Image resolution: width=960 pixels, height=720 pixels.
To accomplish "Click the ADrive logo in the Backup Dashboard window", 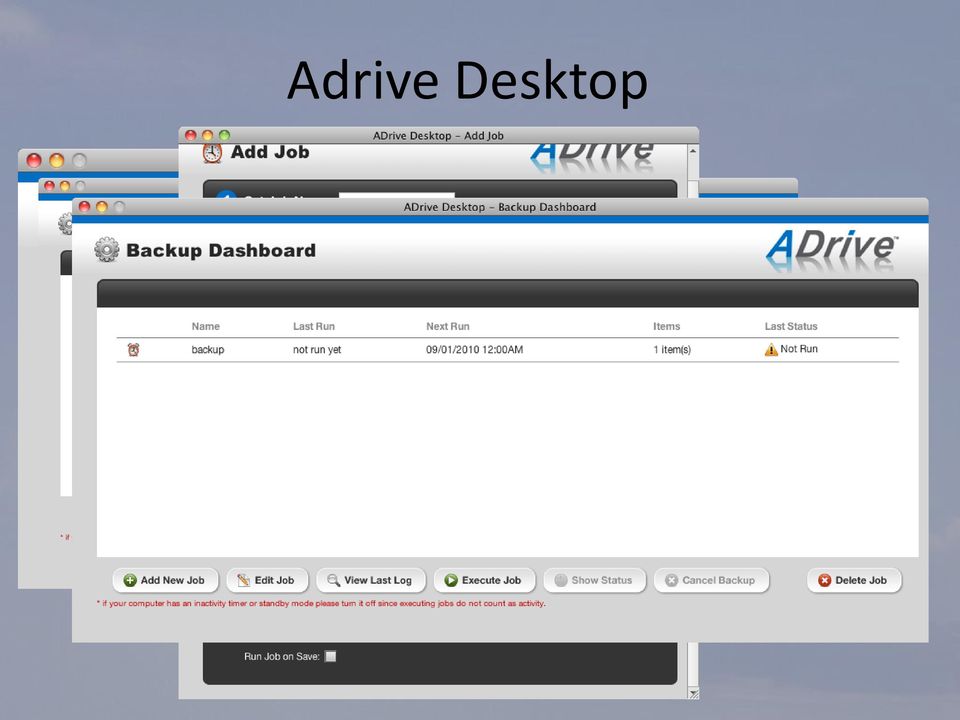I will [832, 250].
